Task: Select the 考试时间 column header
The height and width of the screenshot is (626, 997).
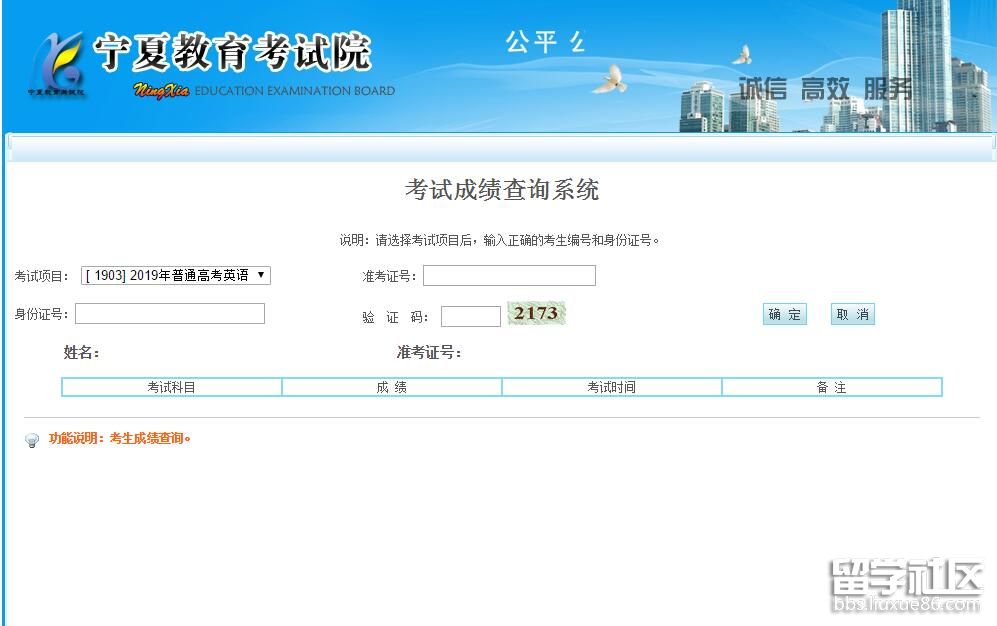Action: click(x=611, y=387)
